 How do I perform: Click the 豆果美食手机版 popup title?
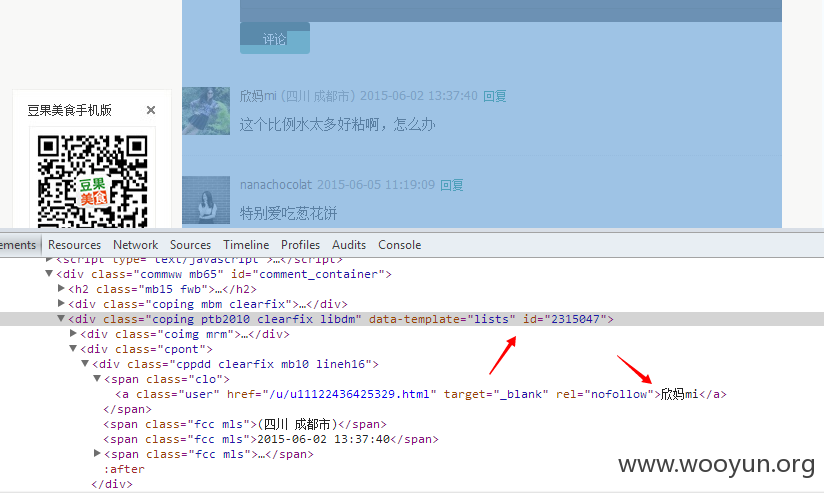69,110
